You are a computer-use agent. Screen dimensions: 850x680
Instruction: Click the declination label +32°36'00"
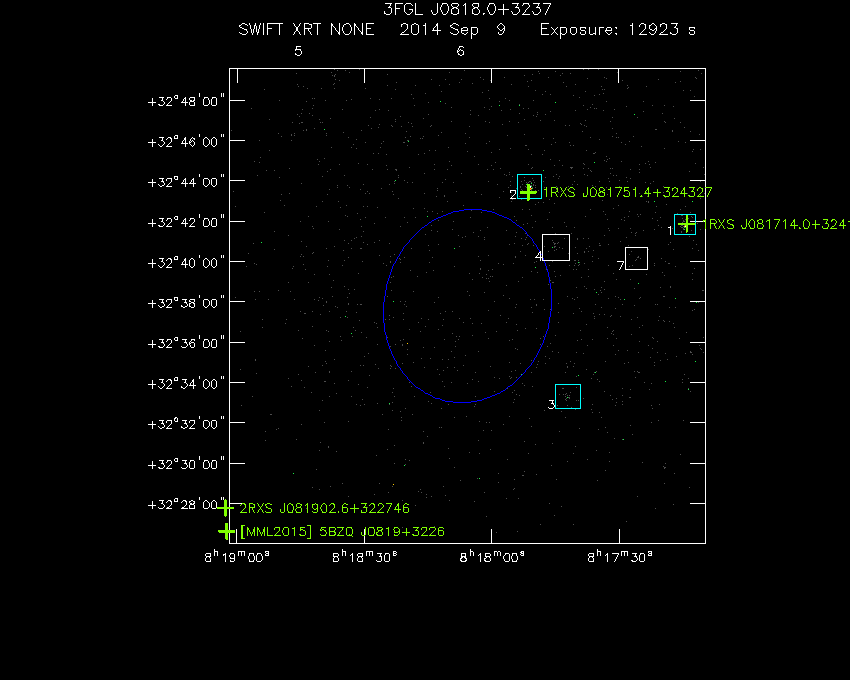coord(186,343)
